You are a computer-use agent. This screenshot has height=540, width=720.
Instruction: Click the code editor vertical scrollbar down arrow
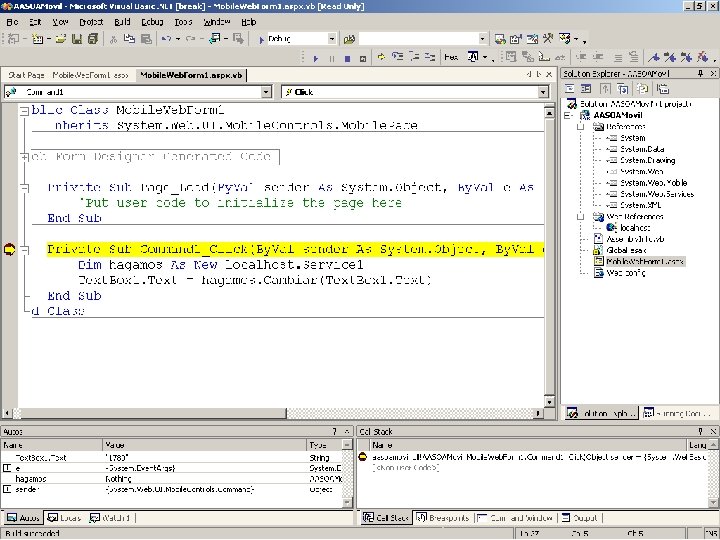point(550,402)
